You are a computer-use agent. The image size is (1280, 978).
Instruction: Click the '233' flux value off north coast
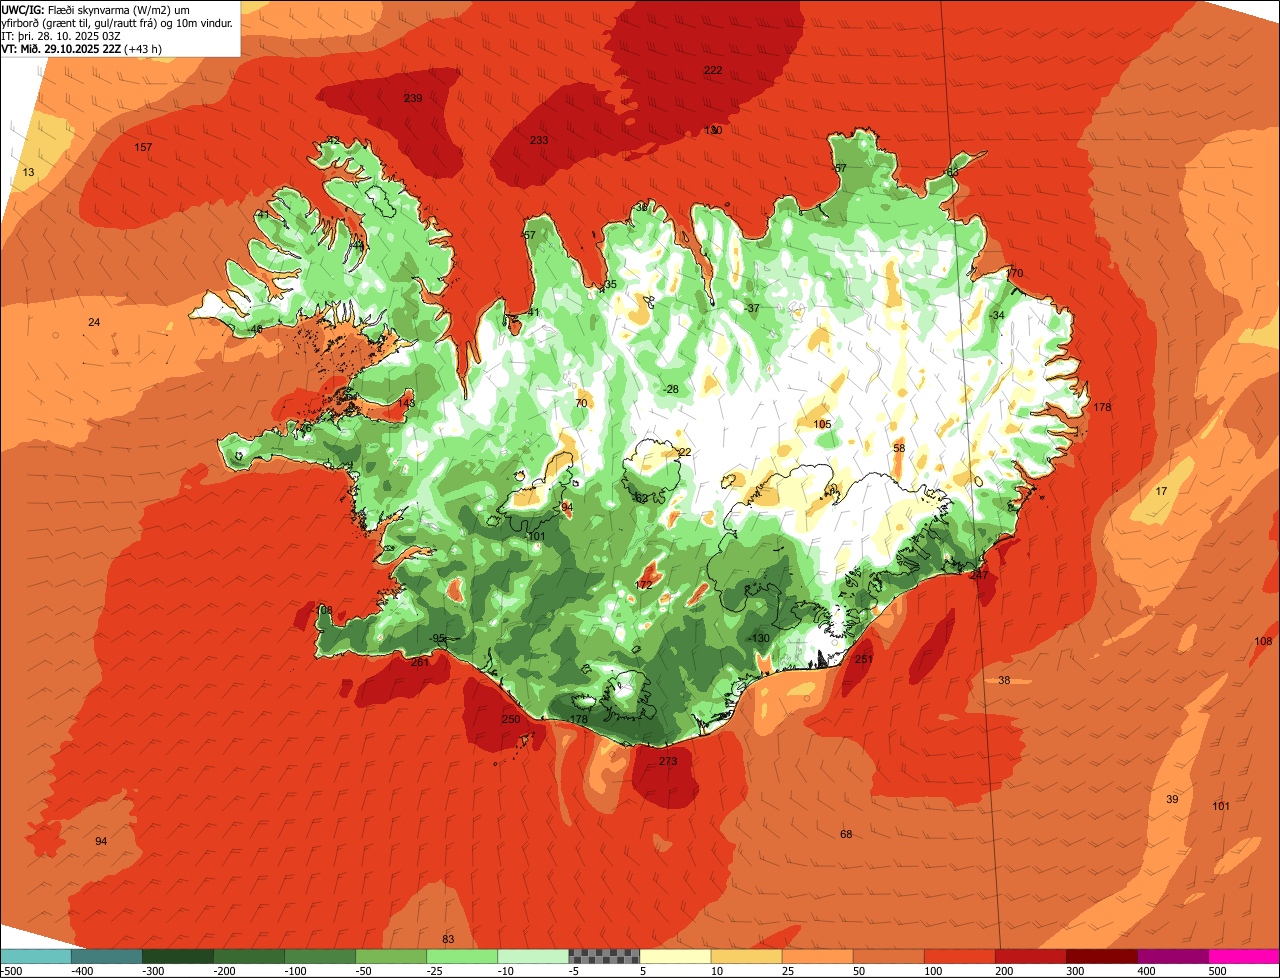coord(539,141)
